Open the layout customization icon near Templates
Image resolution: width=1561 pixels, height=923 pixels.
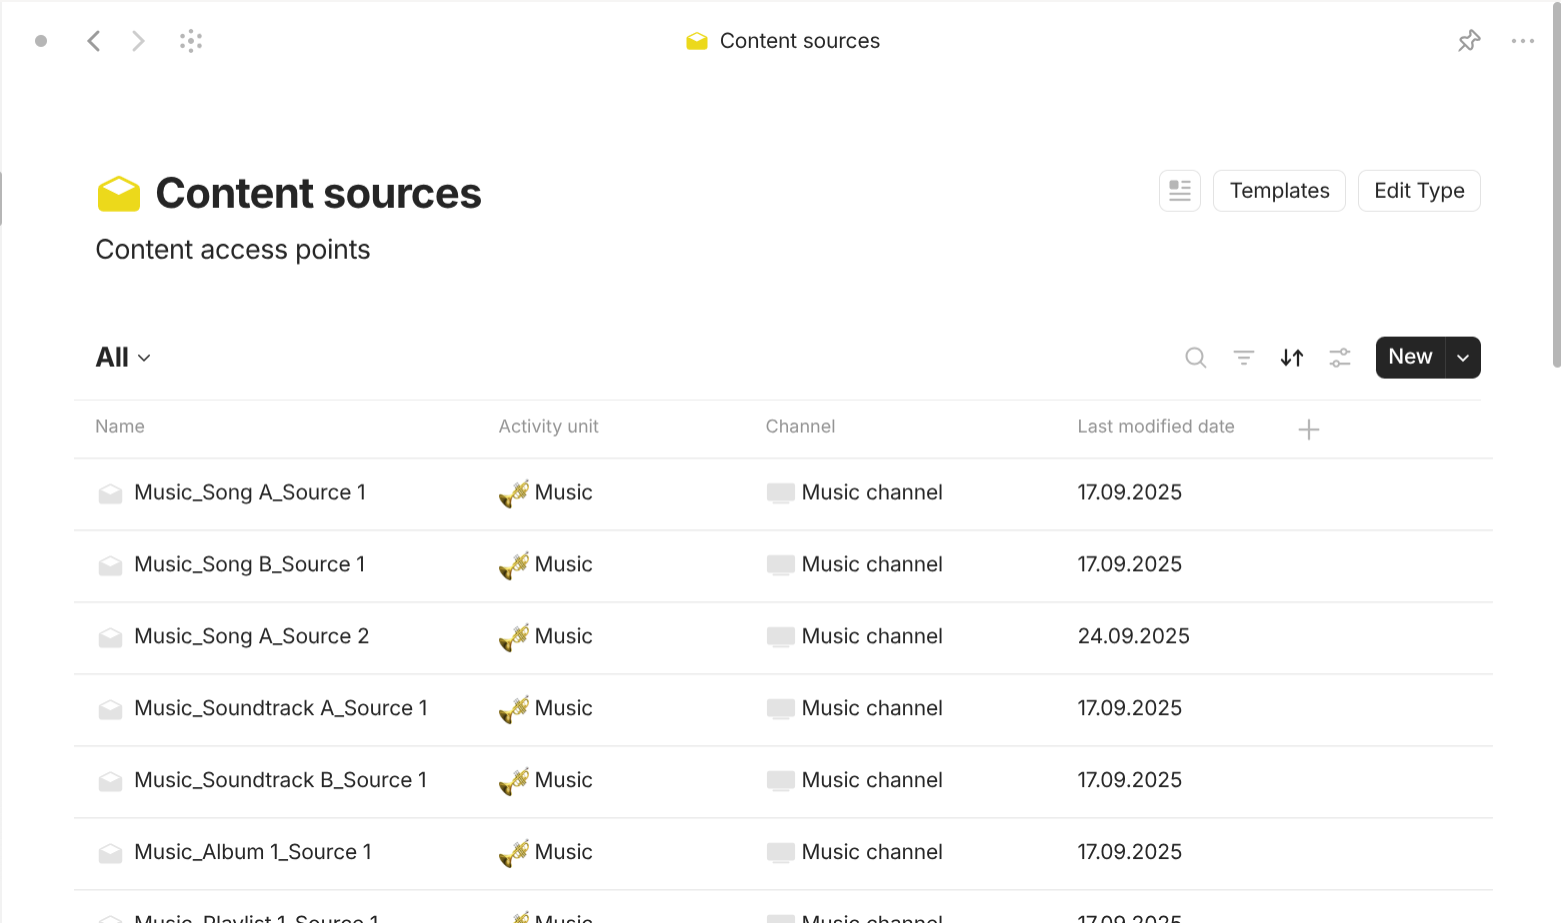tap(1179, 190)
